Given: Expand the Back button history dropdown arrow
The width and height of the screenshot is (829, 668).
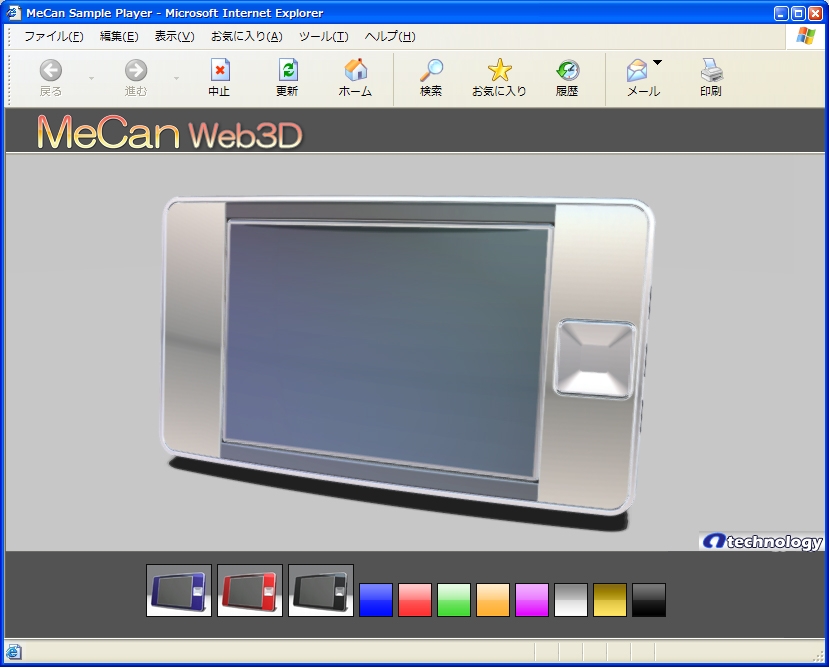Looking at the screenshot, I should [x=91, y=78].
